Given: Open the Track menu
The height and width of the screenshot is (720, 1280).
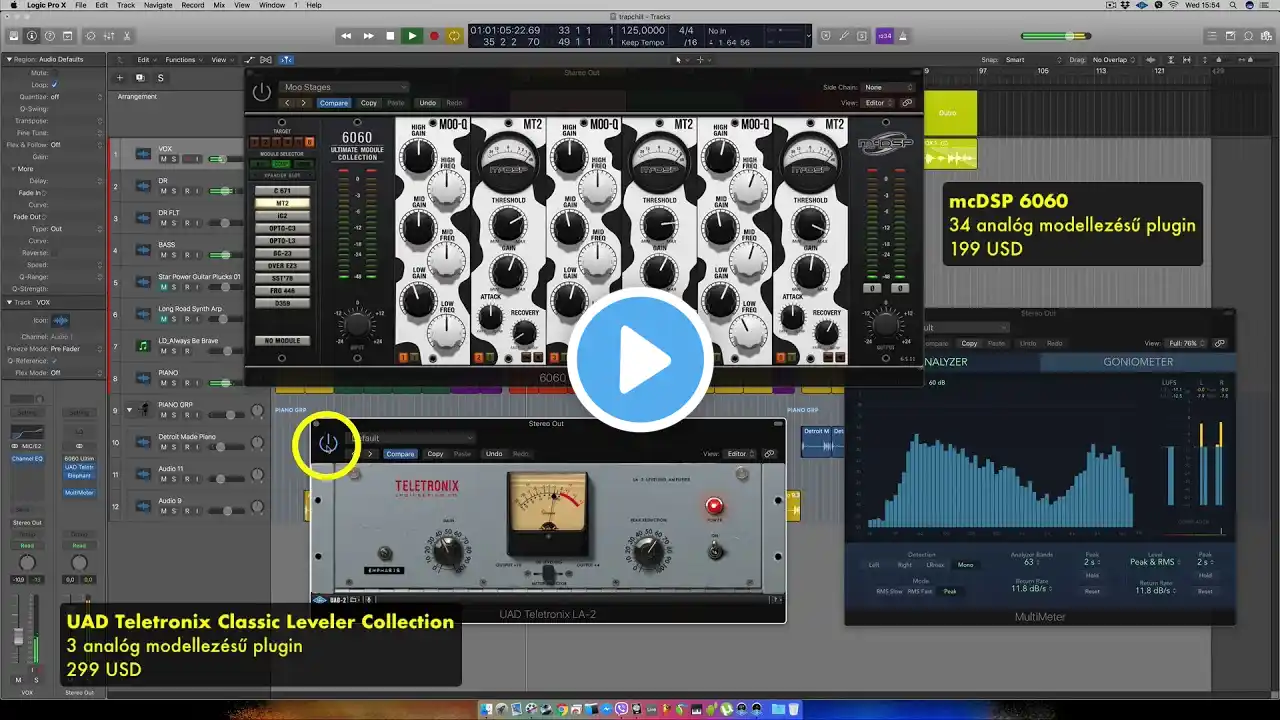Looking at the screenshot, I should pyautogui.click(x=126, y=5).
